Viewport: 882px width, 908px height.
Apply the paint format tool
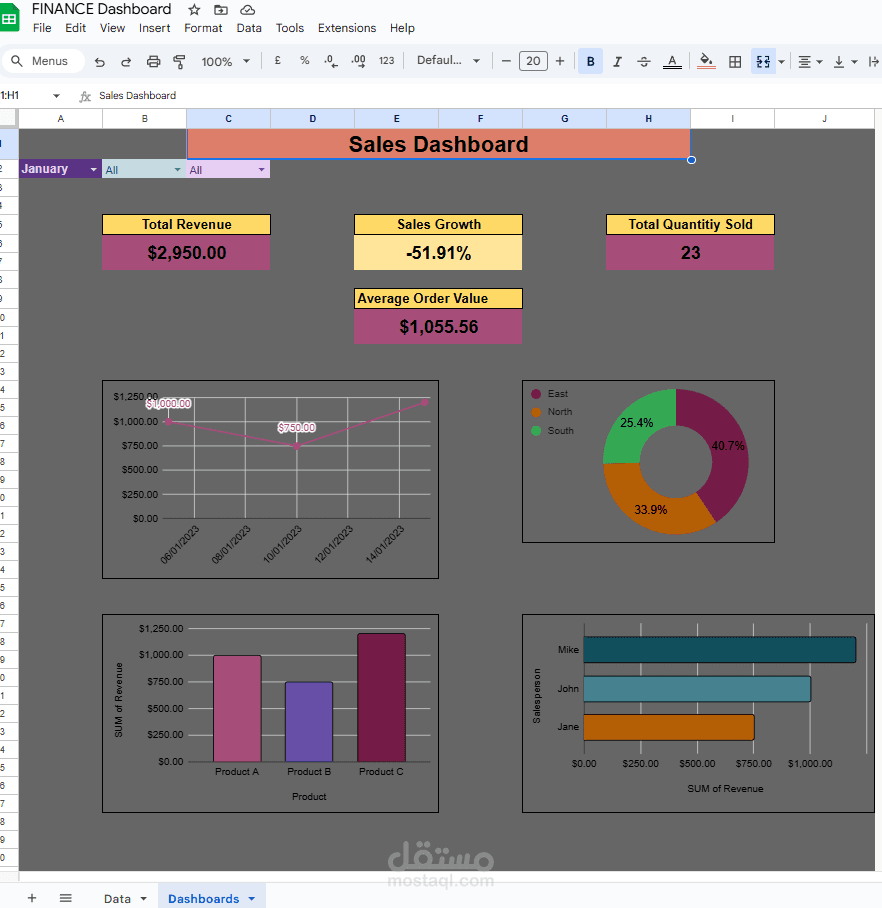pyautogui.click(x=180, y=61)
